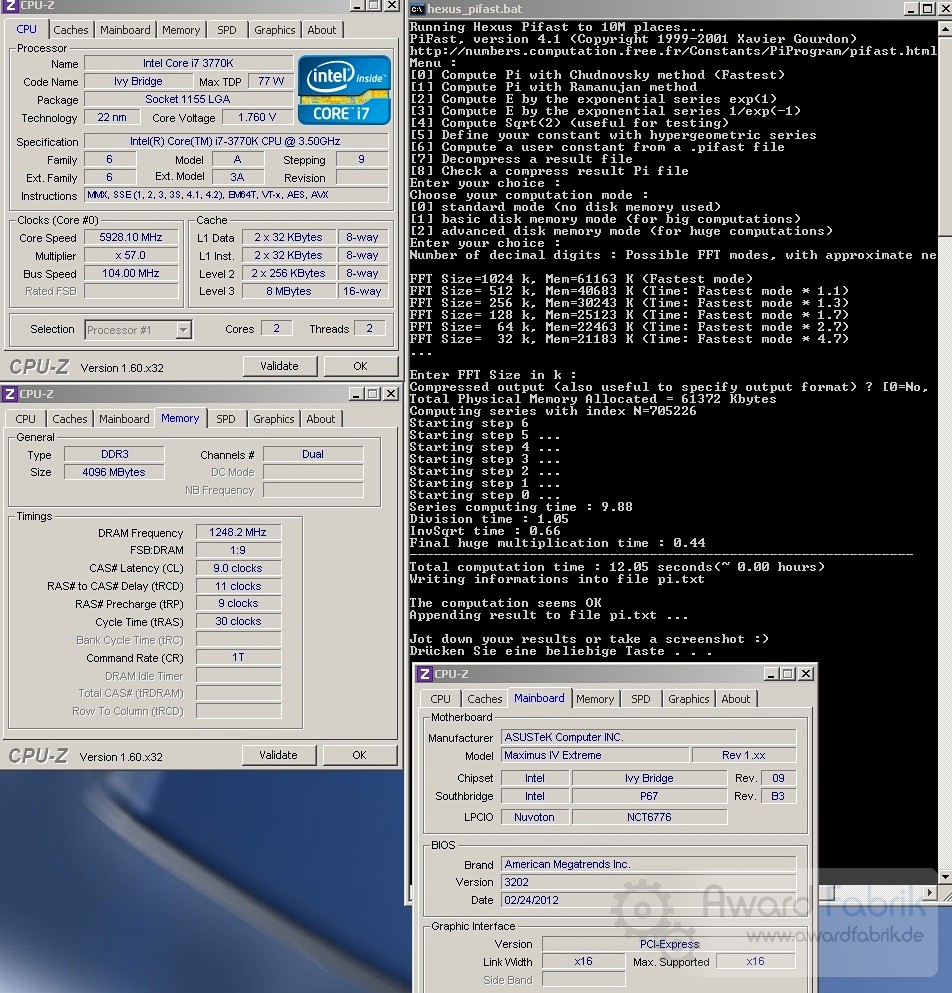Viewport: 952px width, 993px height.
Task: Click the Intel Core i7 logo badge
Action: pyautogui.click(x=344, y=89)
